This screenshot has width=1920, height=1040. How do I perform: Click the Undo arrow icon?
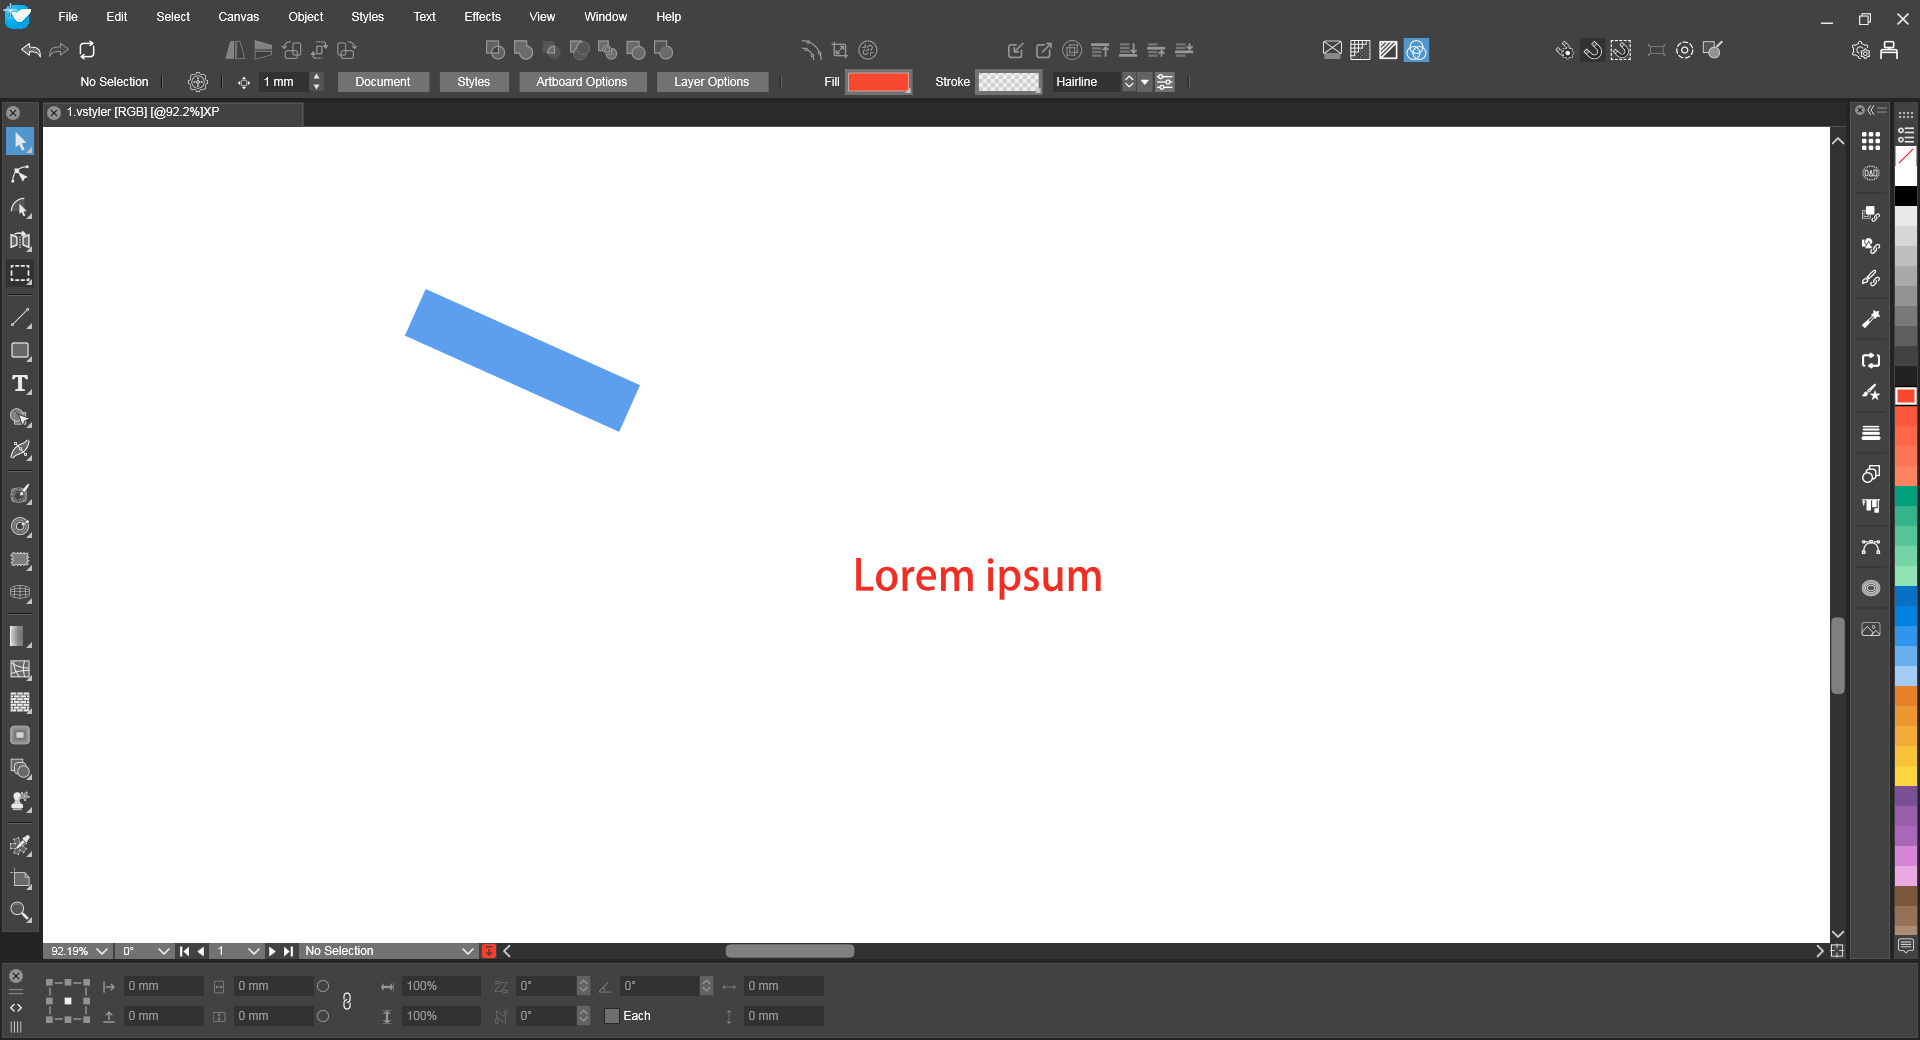(31, 50)
